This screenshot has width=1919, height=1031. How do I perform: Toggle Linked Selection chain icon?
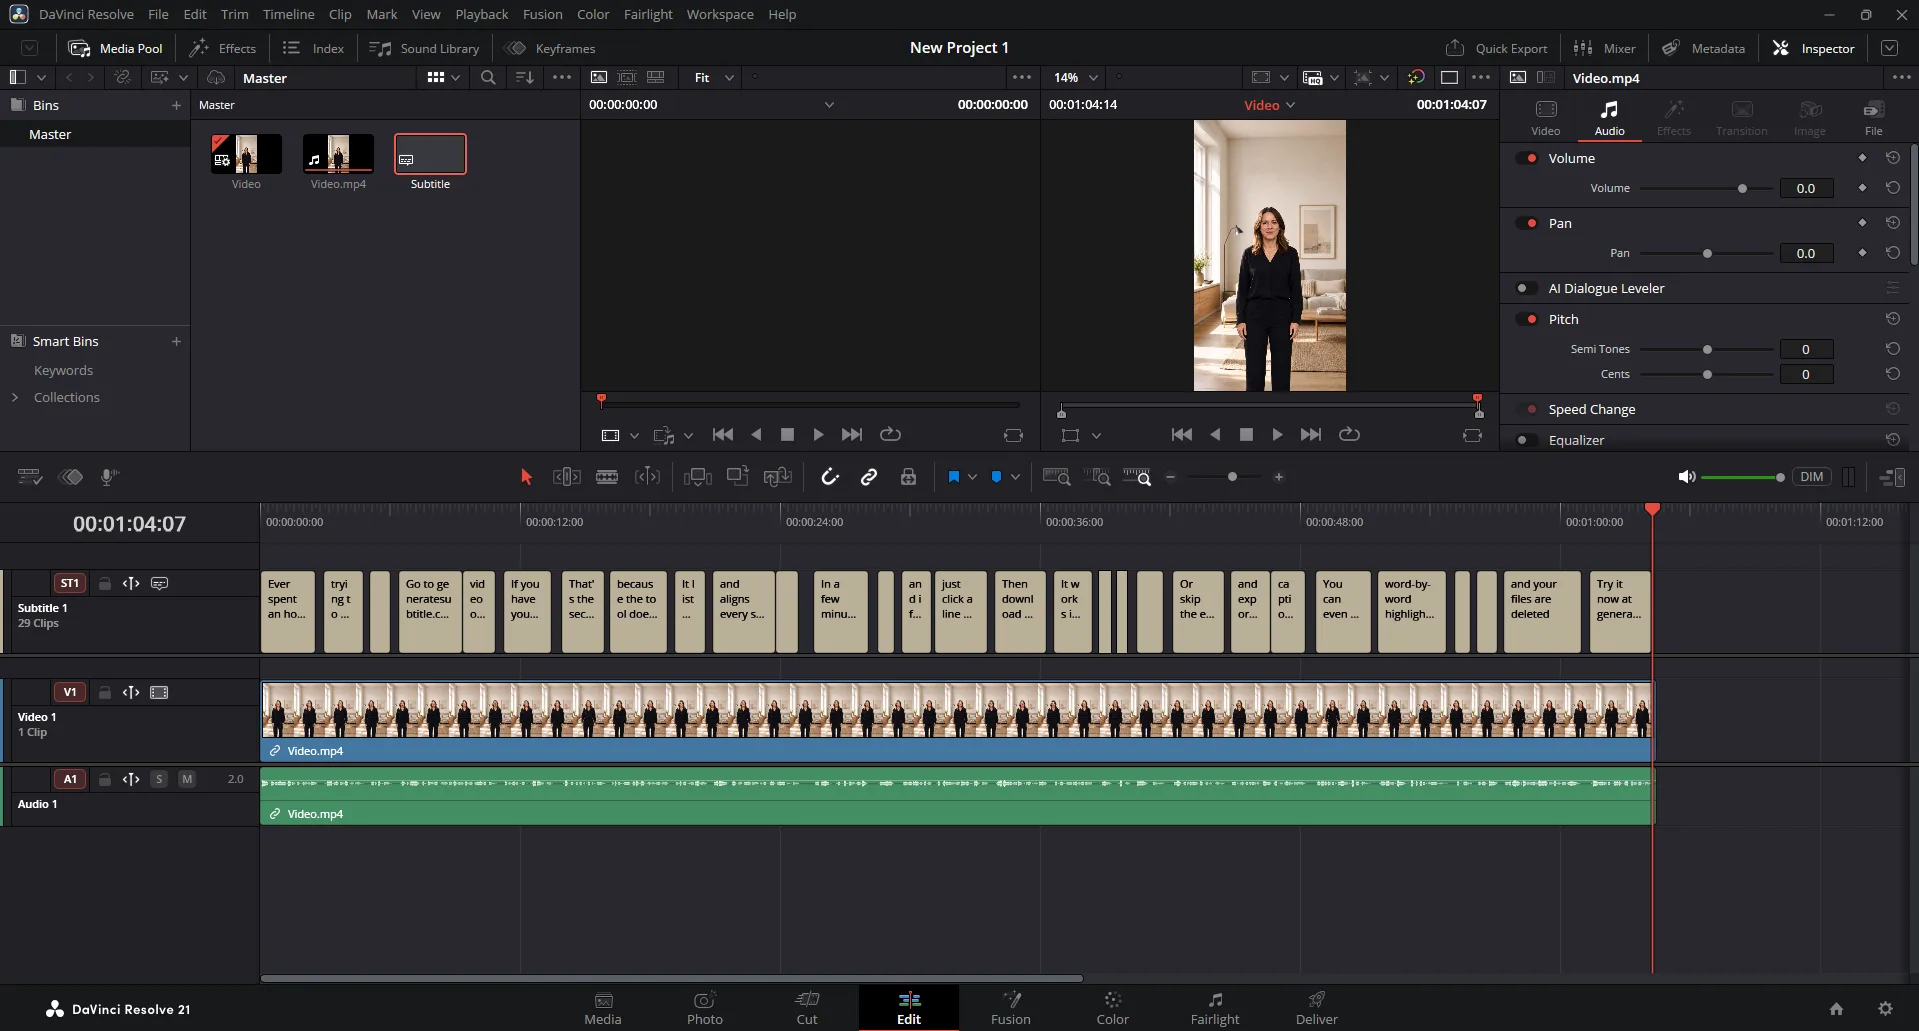(x=869, y=477)
